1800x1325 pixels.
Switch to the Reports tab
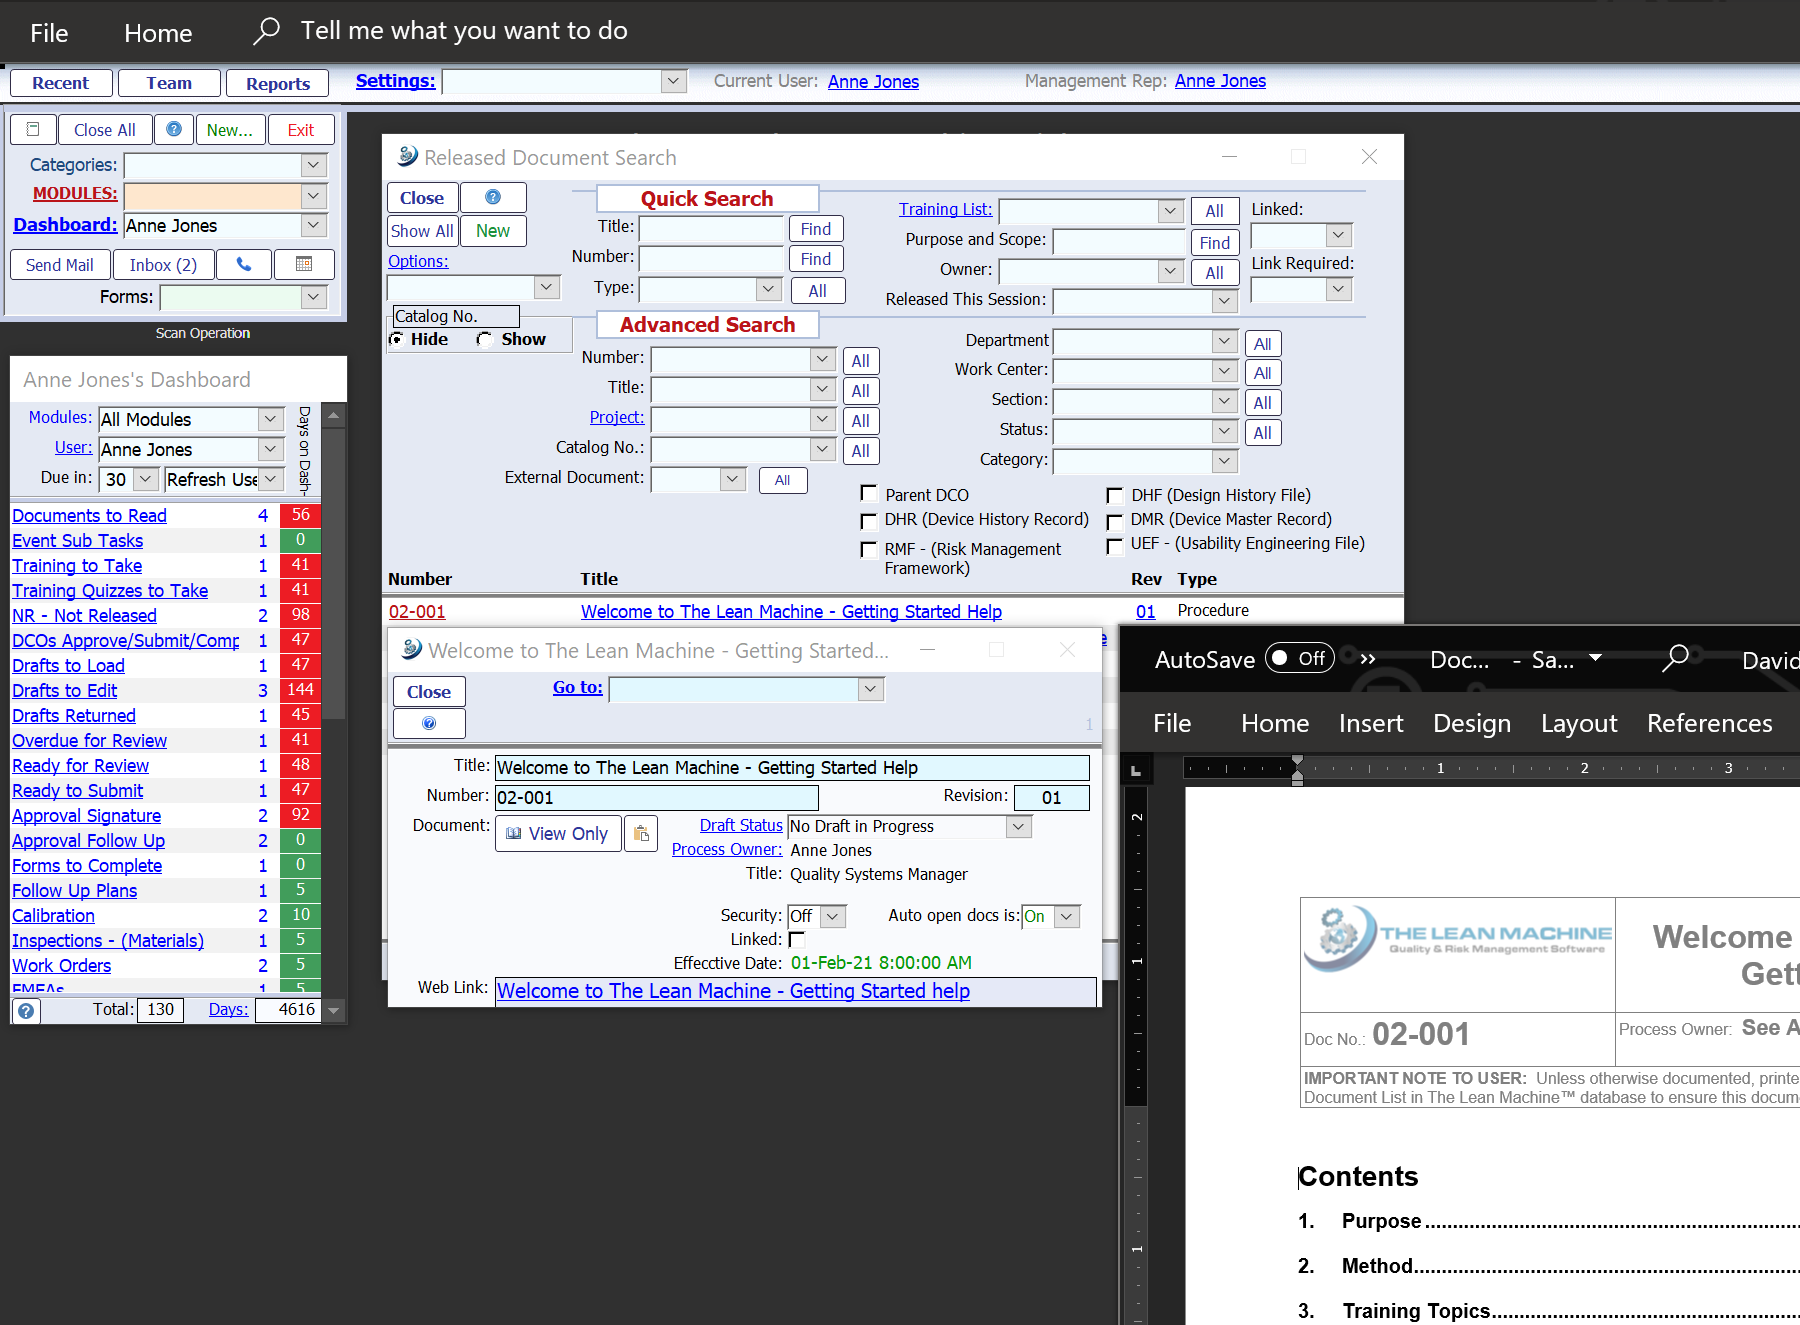(x=278, y=83)
